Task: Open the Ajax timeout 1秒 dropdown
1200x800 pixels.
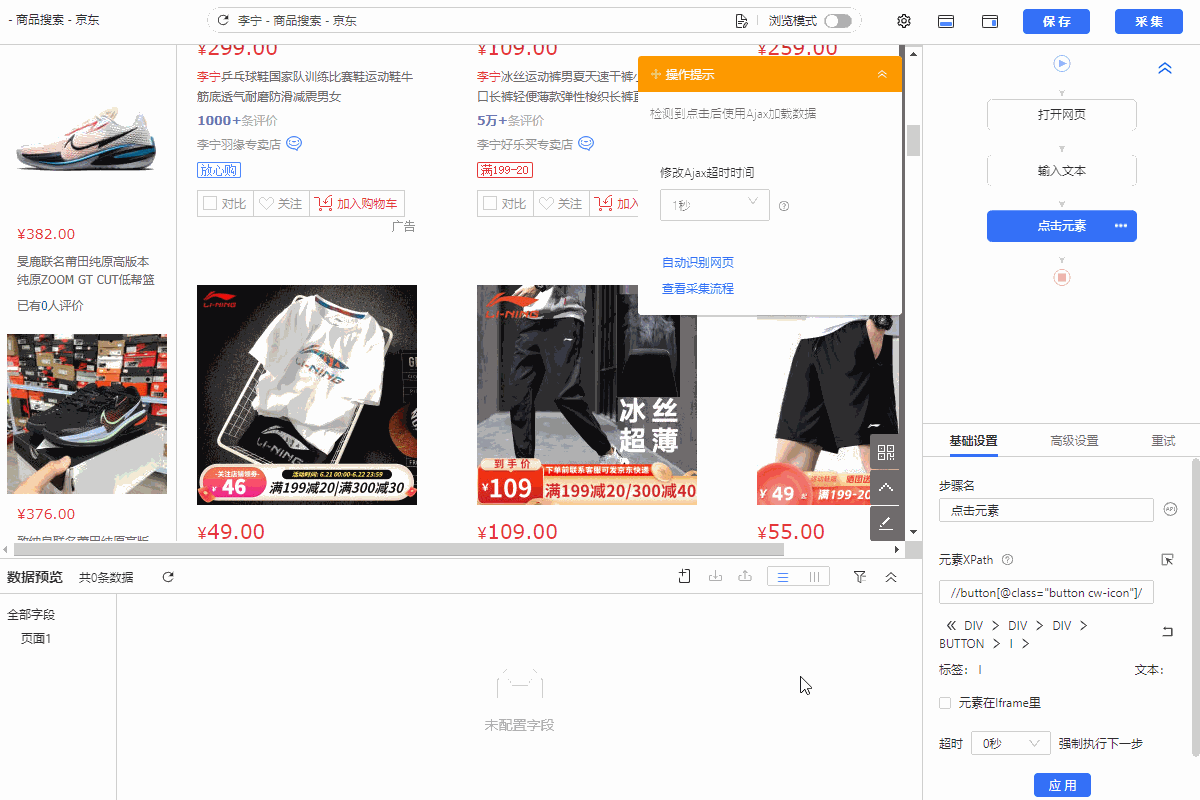Action: point(715,205)
